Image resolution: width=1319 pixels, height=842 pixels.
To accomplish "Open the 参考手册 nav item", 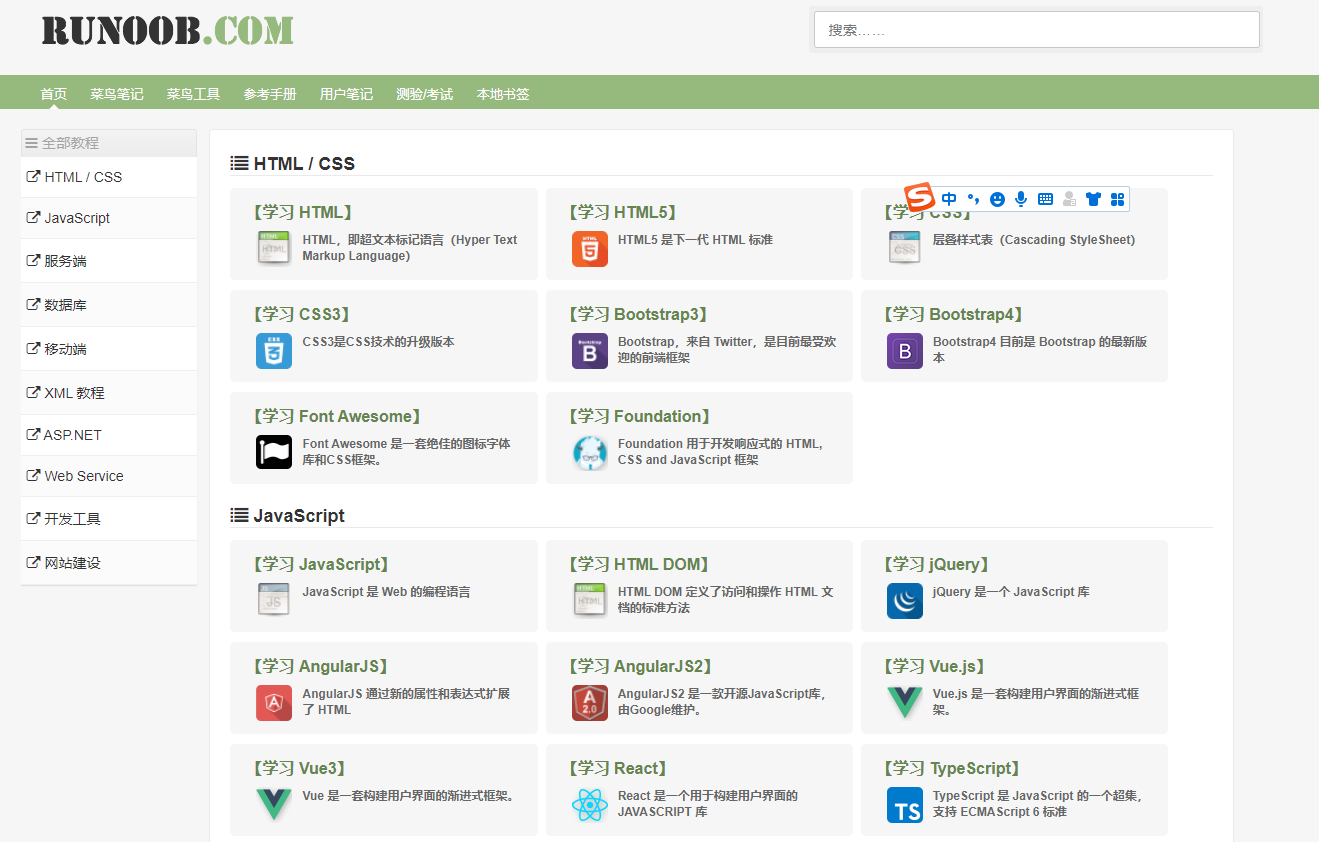I will click(270, 94).
